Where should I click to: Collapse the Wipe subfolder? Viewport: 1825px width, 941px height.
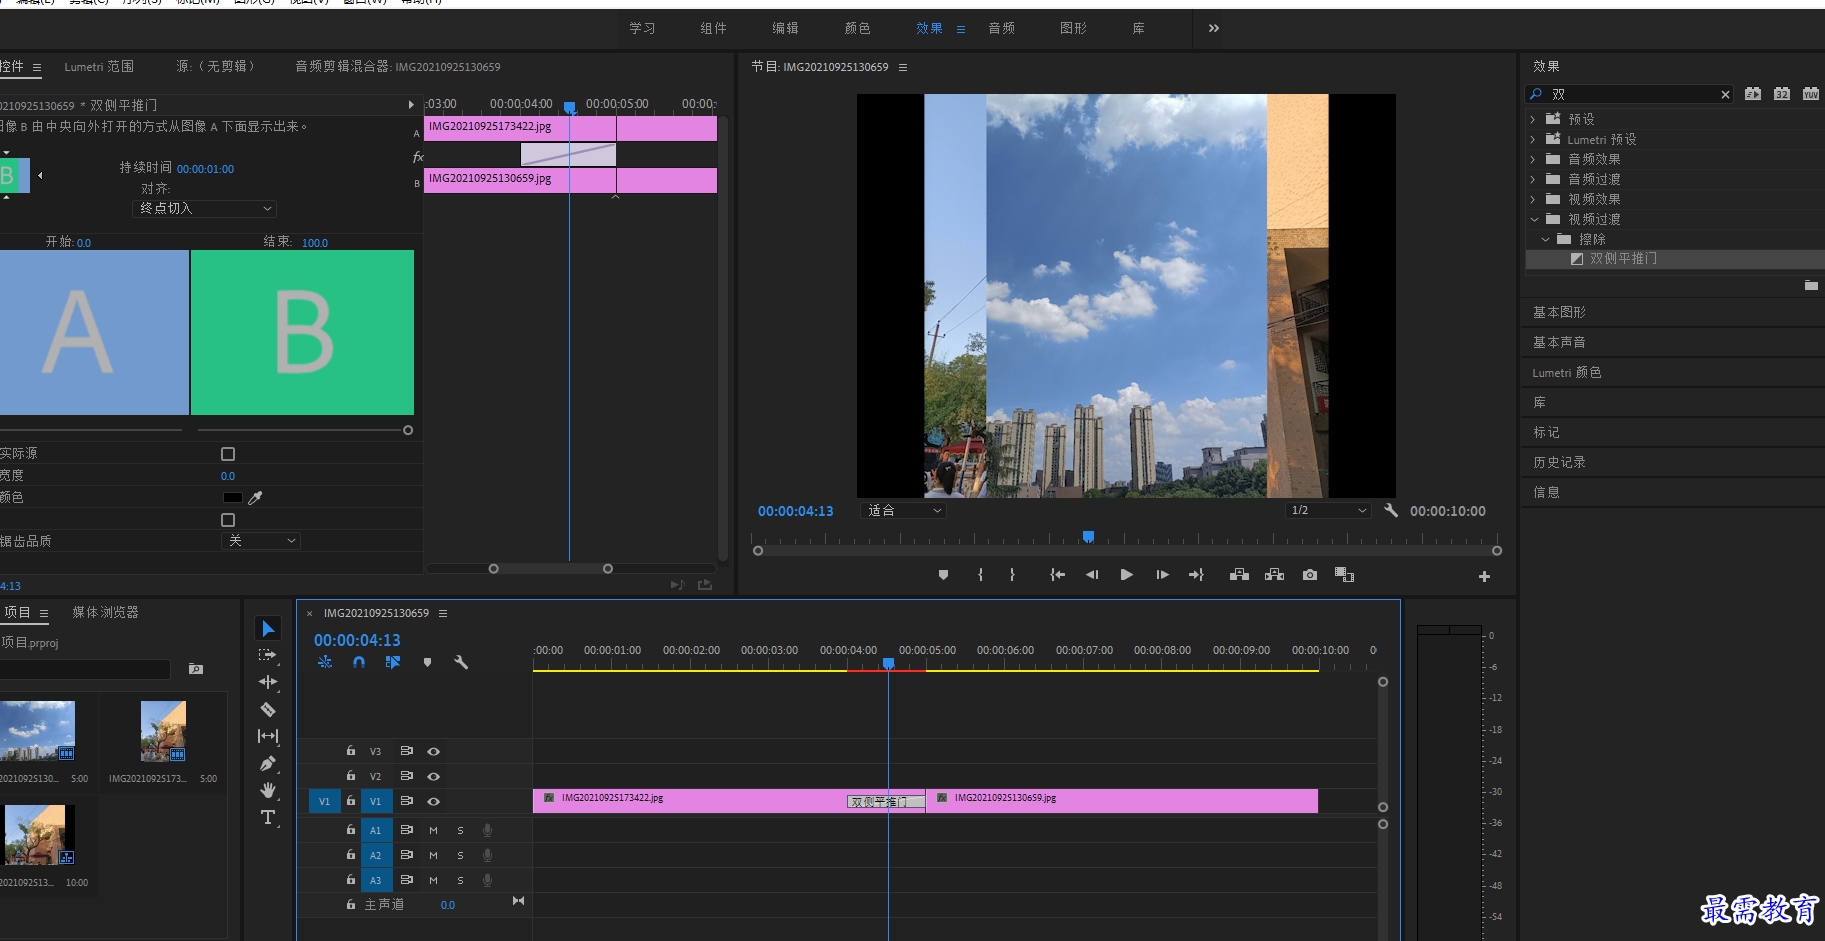pyautogui.click(x=1545, y=239)
